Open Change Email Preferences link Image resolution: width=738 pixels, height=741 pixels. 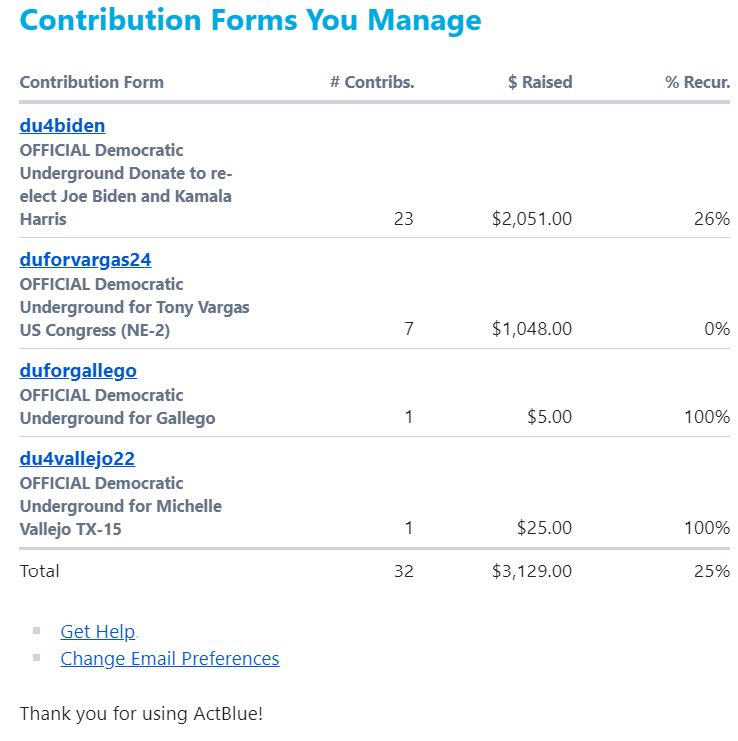170,658
